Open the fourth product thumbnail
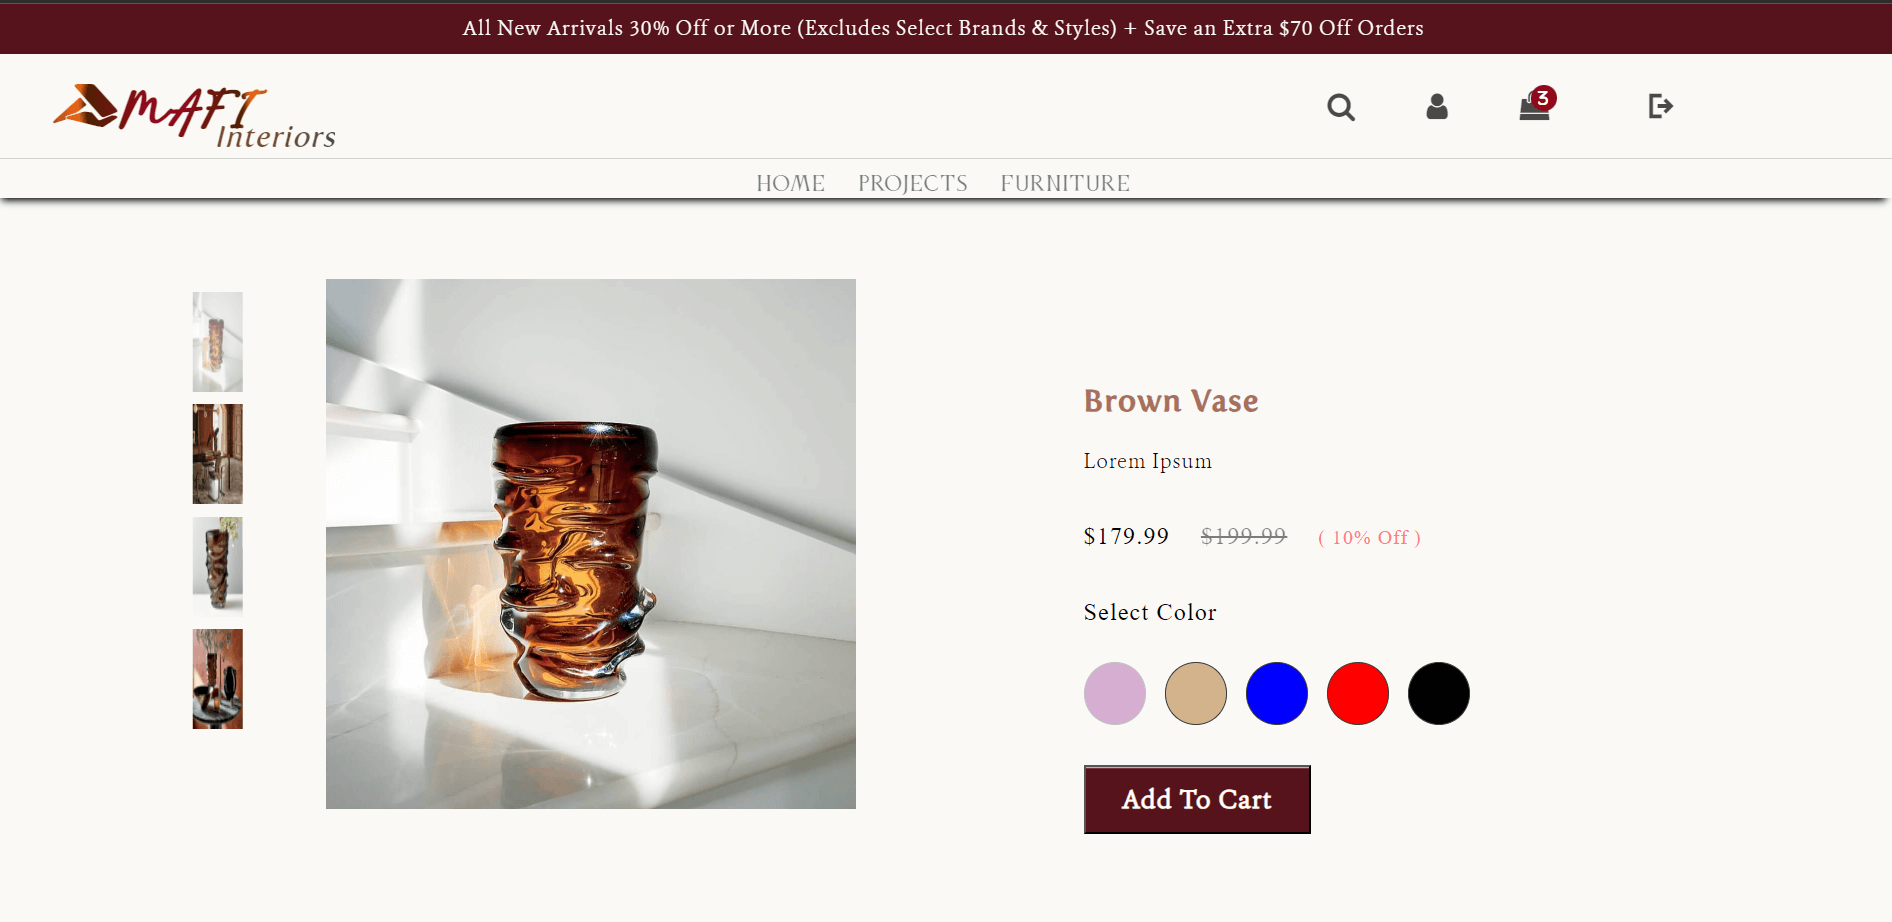The image size is (1892, 922). (218, 679)
